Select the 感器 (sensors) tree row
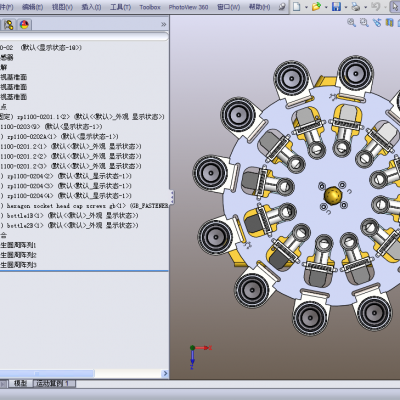 click(x=7, y=58)
